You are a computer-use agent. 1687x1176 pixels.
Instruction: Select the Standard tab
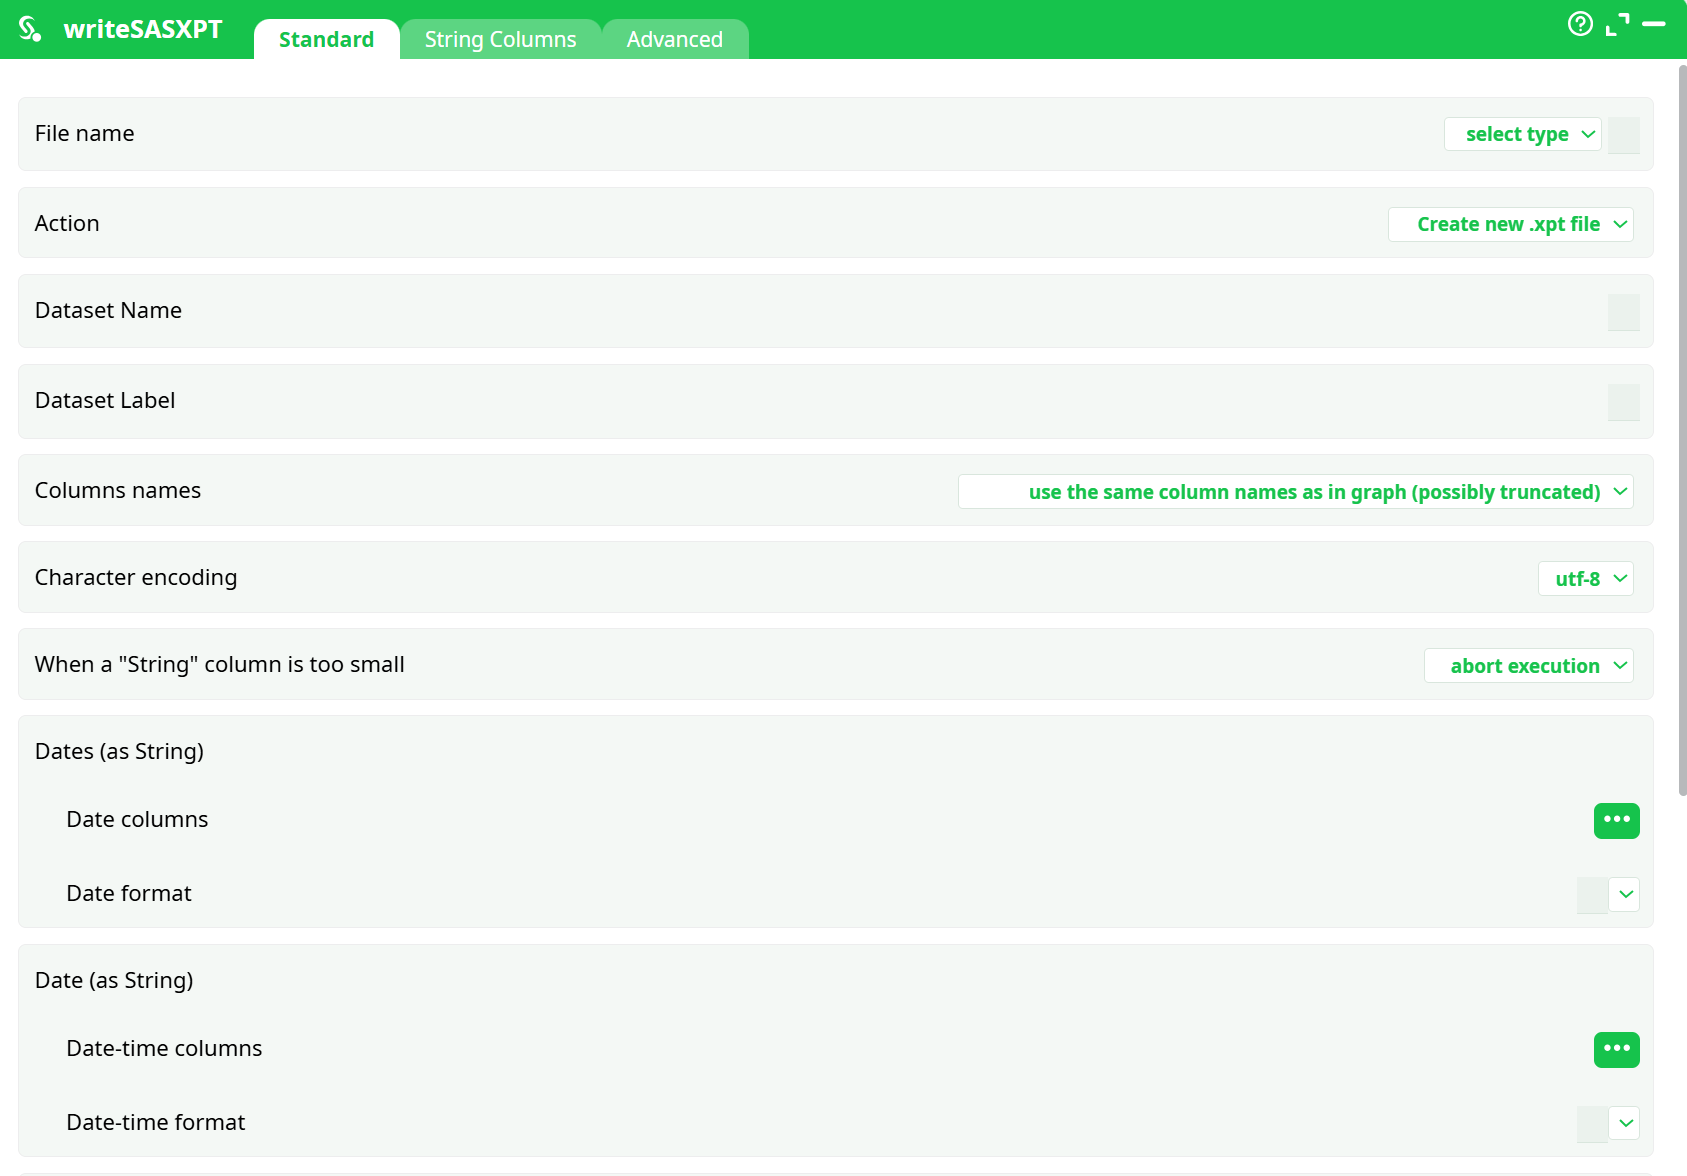point(326,40)
